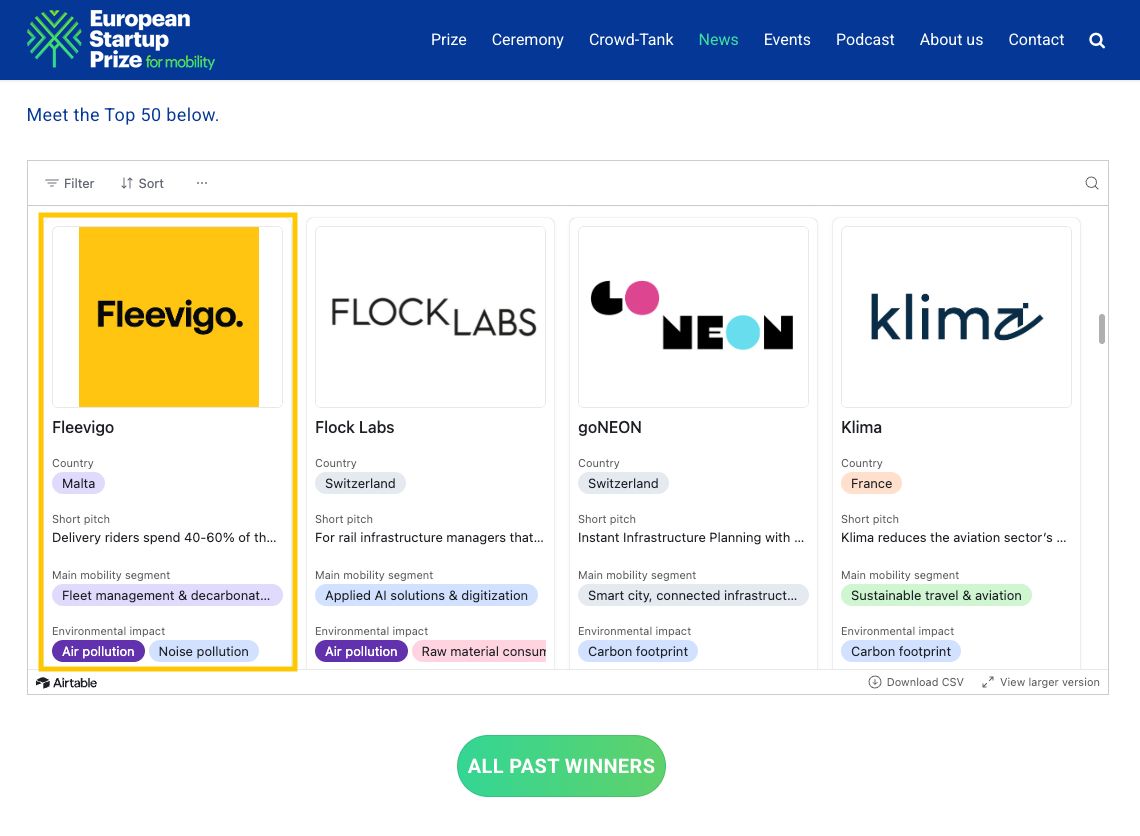Click the European Startup Prize logo
Screen dimensions: 1140x836
[121, 39]
